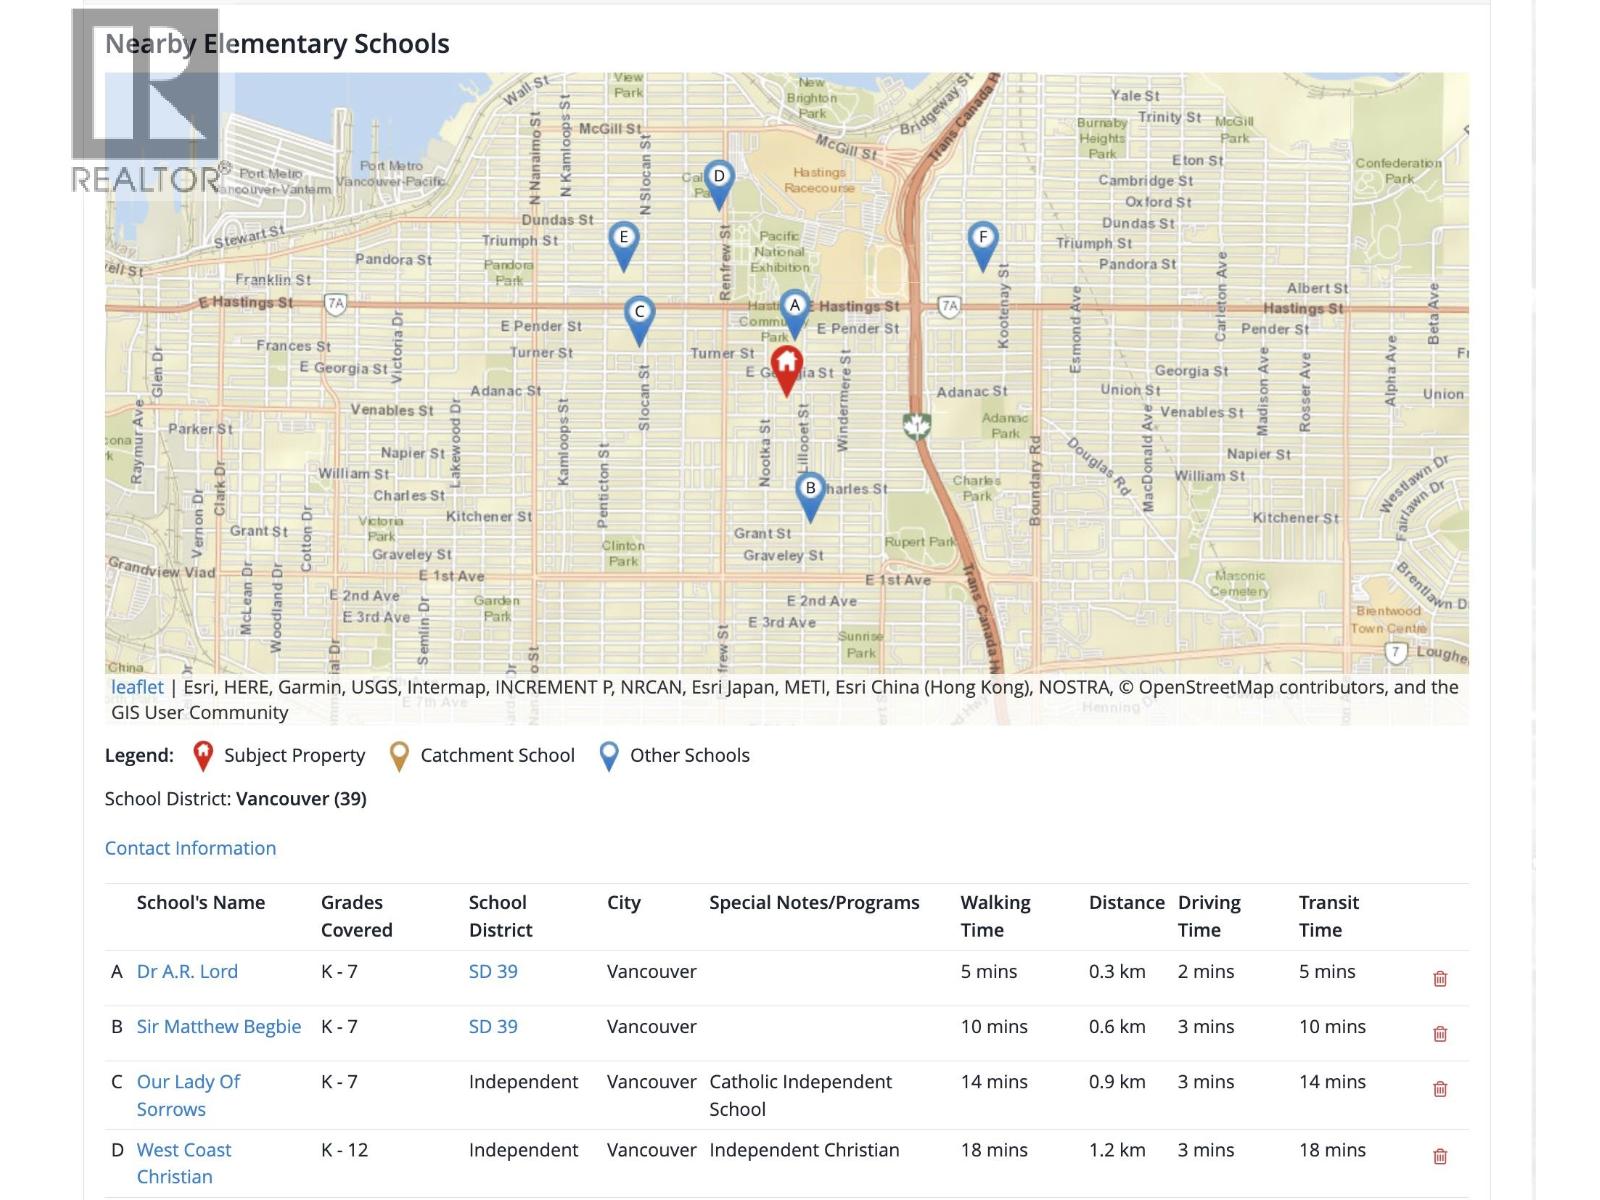Click SD 39 district link for Dr A.R. Lord

pyautogui.click(x=493, y=971)
